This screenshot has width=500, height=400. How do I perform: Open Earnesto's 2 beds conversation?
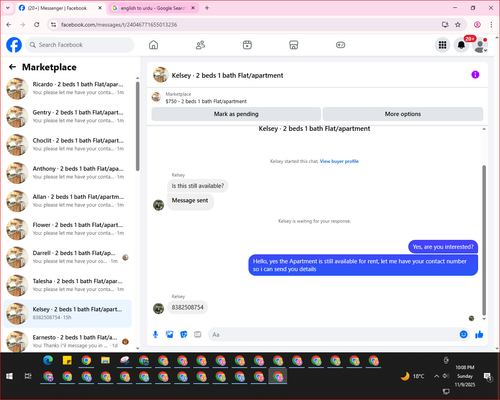(68, 341)
